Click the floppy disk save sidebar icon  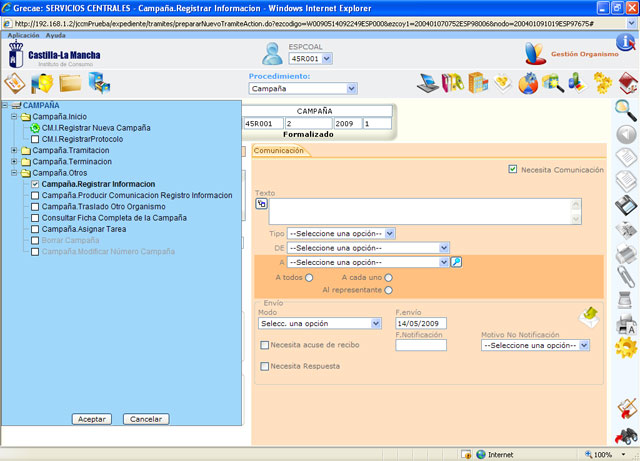point(626,205)
